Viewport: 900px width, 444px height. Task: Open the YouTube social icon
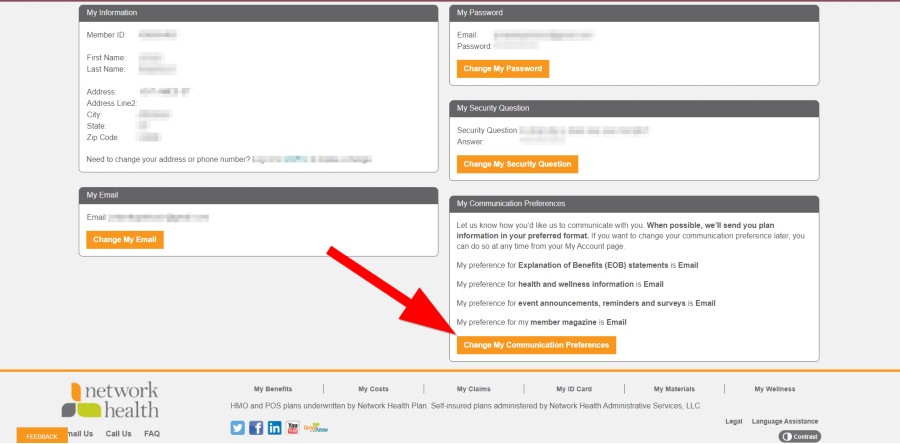click(x=293, y=428)
